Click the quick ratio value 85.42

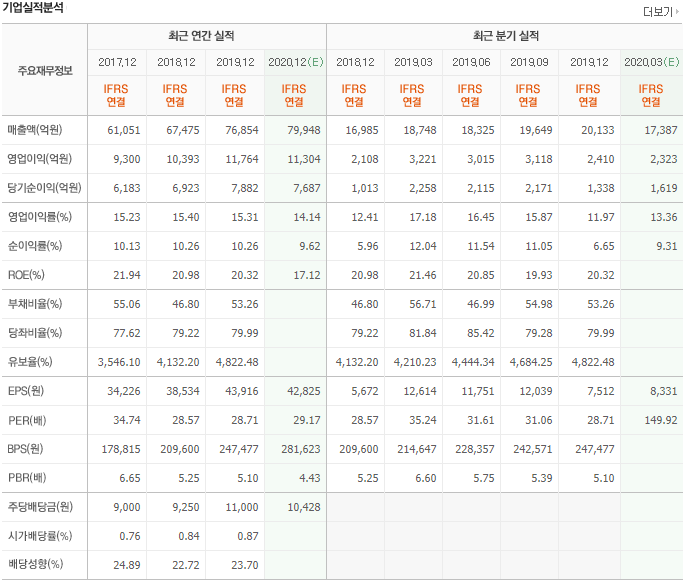coord(481,333)
